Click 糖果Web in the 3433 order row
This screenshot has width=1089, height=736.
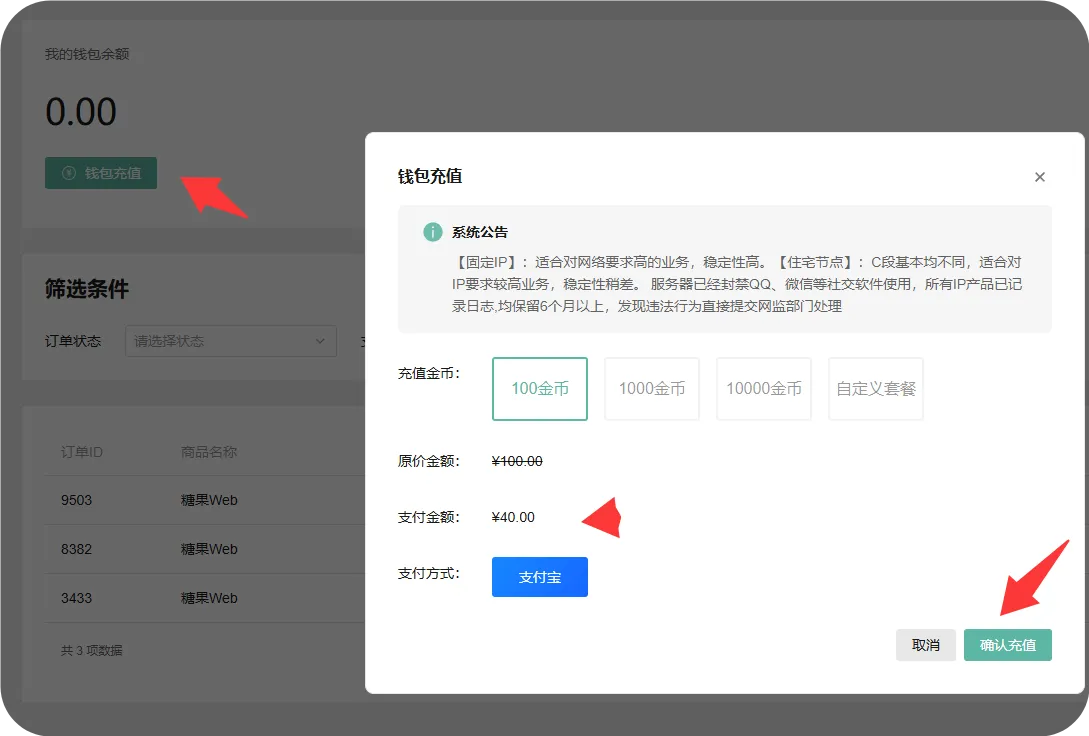[209, 598]
